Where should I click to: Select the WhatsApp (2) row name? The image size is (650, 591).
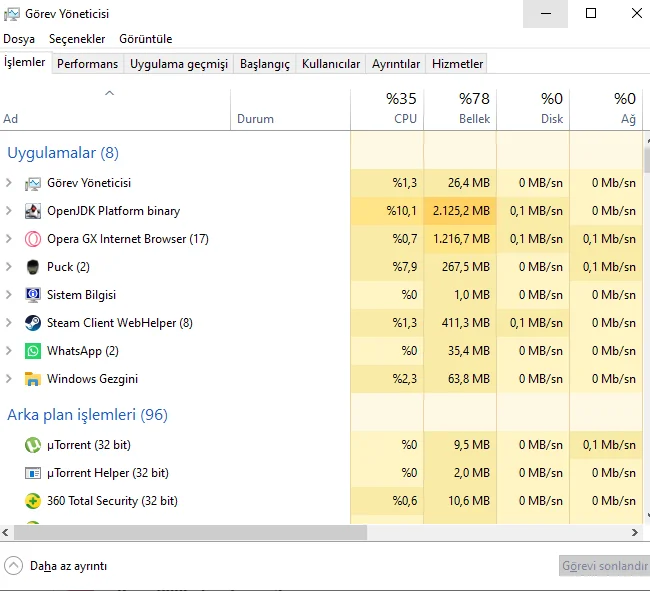pos(83,351)
